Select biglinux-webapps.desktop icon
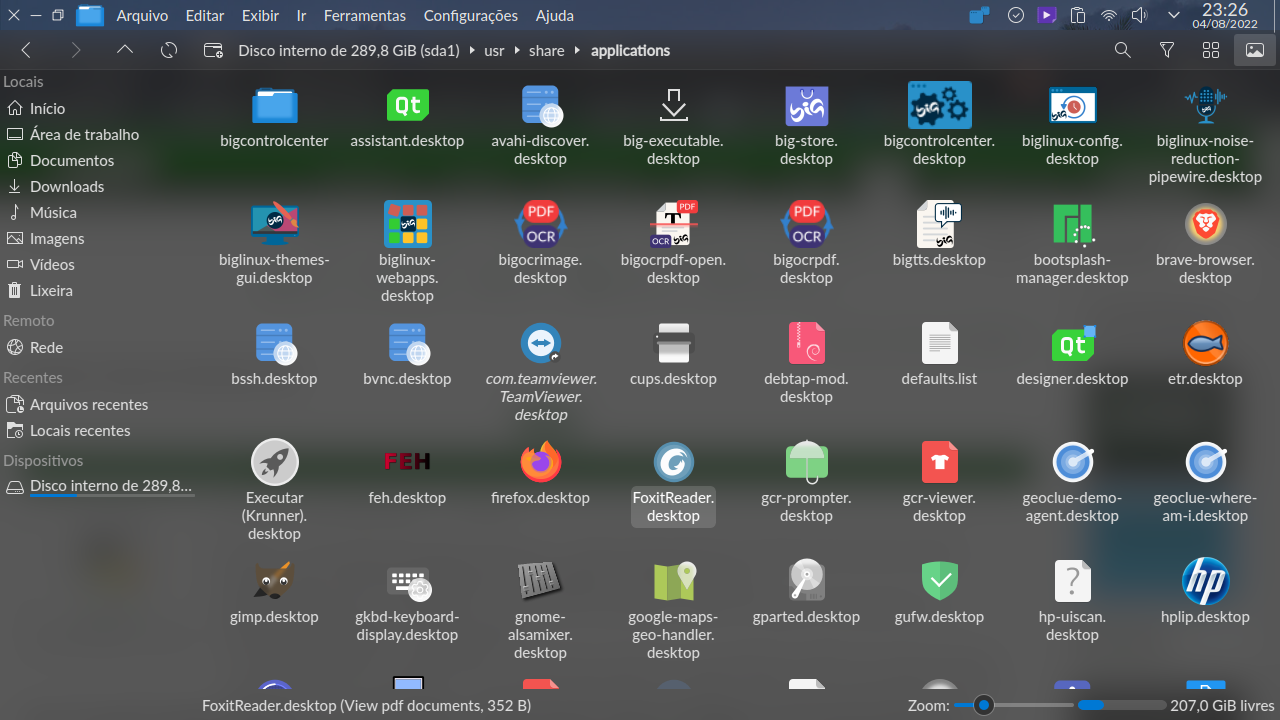Image resolution: width=1280 pixels, height=720 pixels. click(x=407, y=224)
